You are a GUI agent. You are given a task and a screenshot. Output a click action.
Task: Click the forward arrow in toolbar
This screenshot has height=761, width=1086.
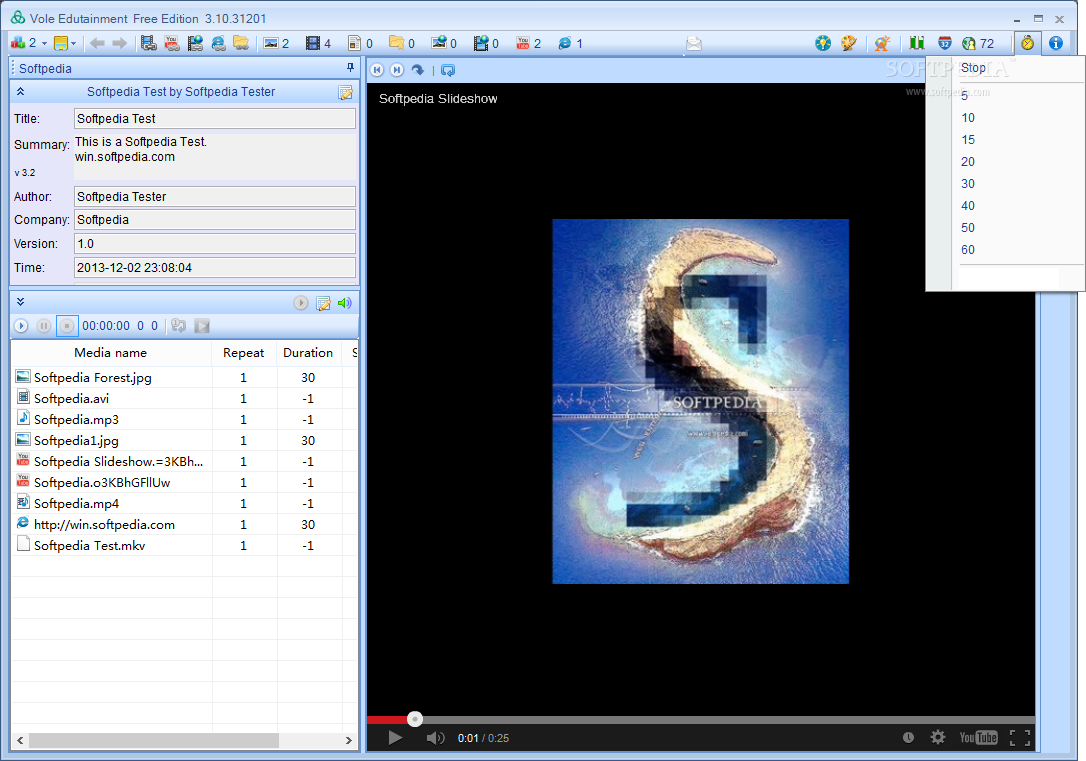click(x=120, y=43)
